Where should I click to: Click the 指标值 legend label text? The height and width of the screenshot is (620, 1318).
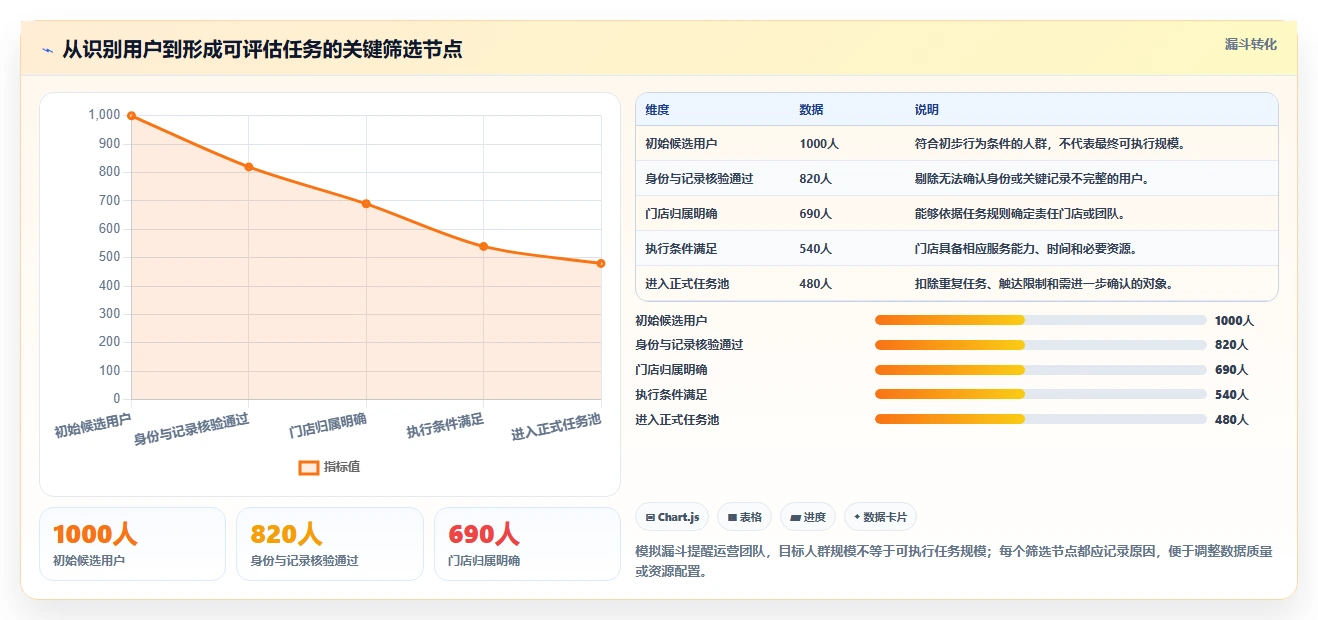342,467
